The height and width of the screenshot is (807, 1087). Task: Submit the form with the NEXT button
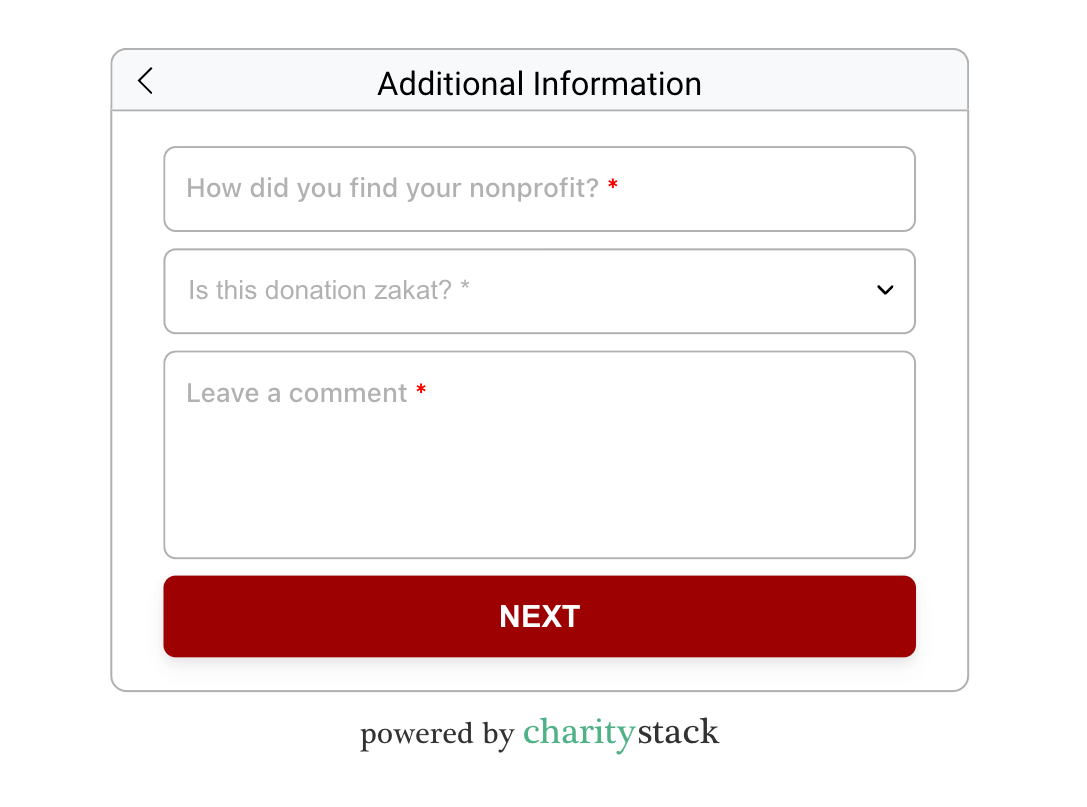click(539, 616)
